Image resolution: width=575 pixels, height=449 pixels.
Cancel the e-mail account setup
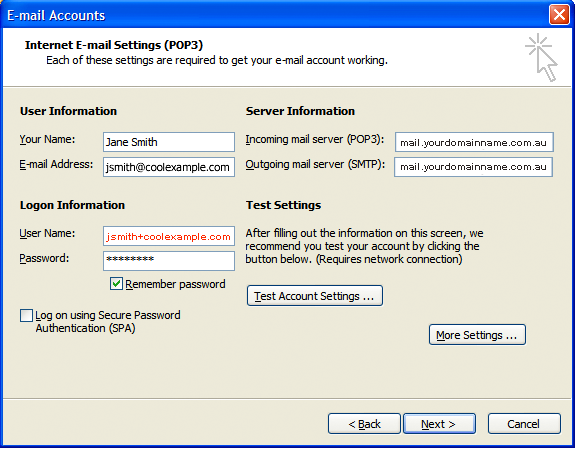(524, 424)
